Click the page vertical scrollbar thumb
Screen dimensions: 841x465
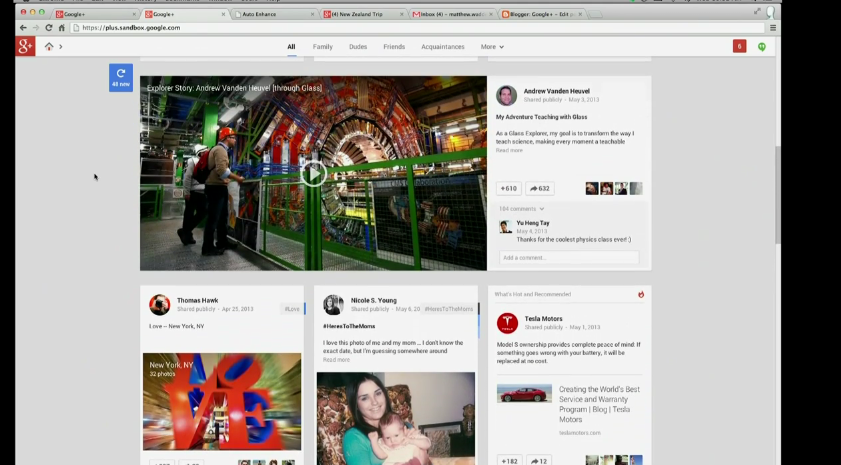[778, 195]
